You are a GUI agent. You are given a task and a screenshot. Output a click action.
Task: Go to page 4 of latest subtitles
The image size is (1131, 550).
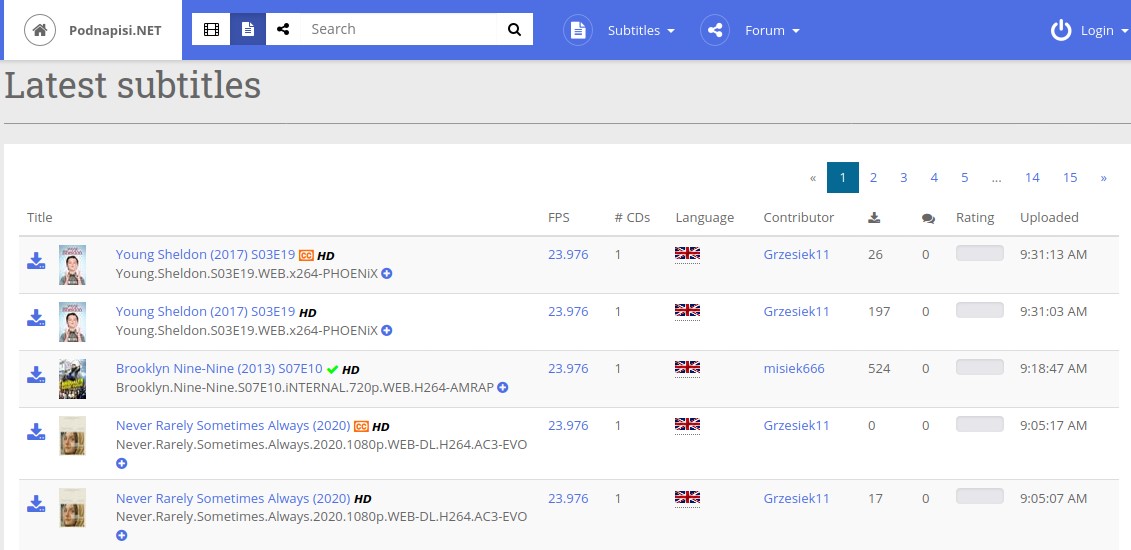934,177
